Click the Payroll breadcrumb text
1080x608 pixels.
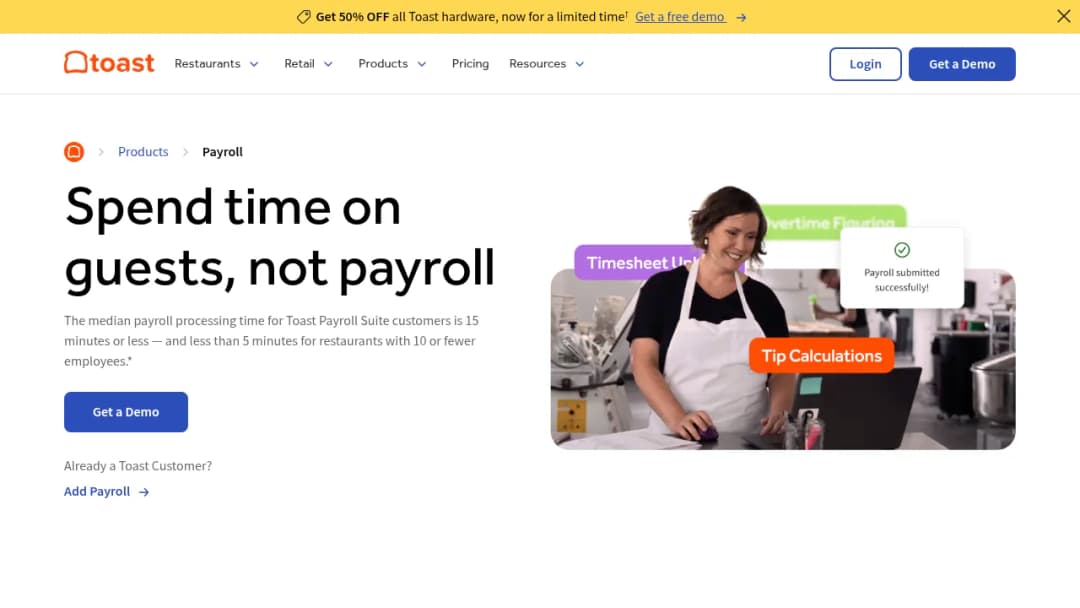[222, 151]
